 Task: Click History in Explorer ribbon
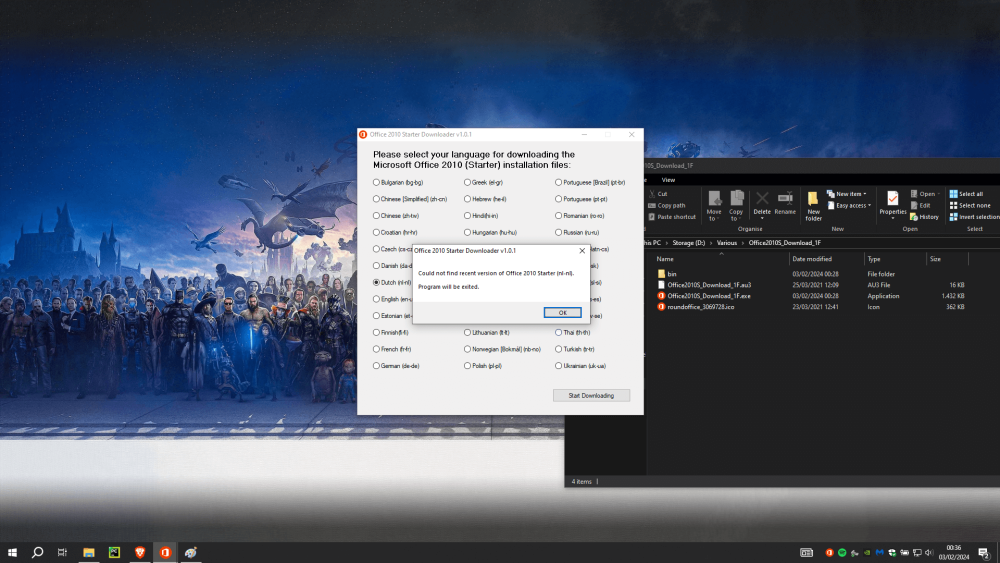924,217
